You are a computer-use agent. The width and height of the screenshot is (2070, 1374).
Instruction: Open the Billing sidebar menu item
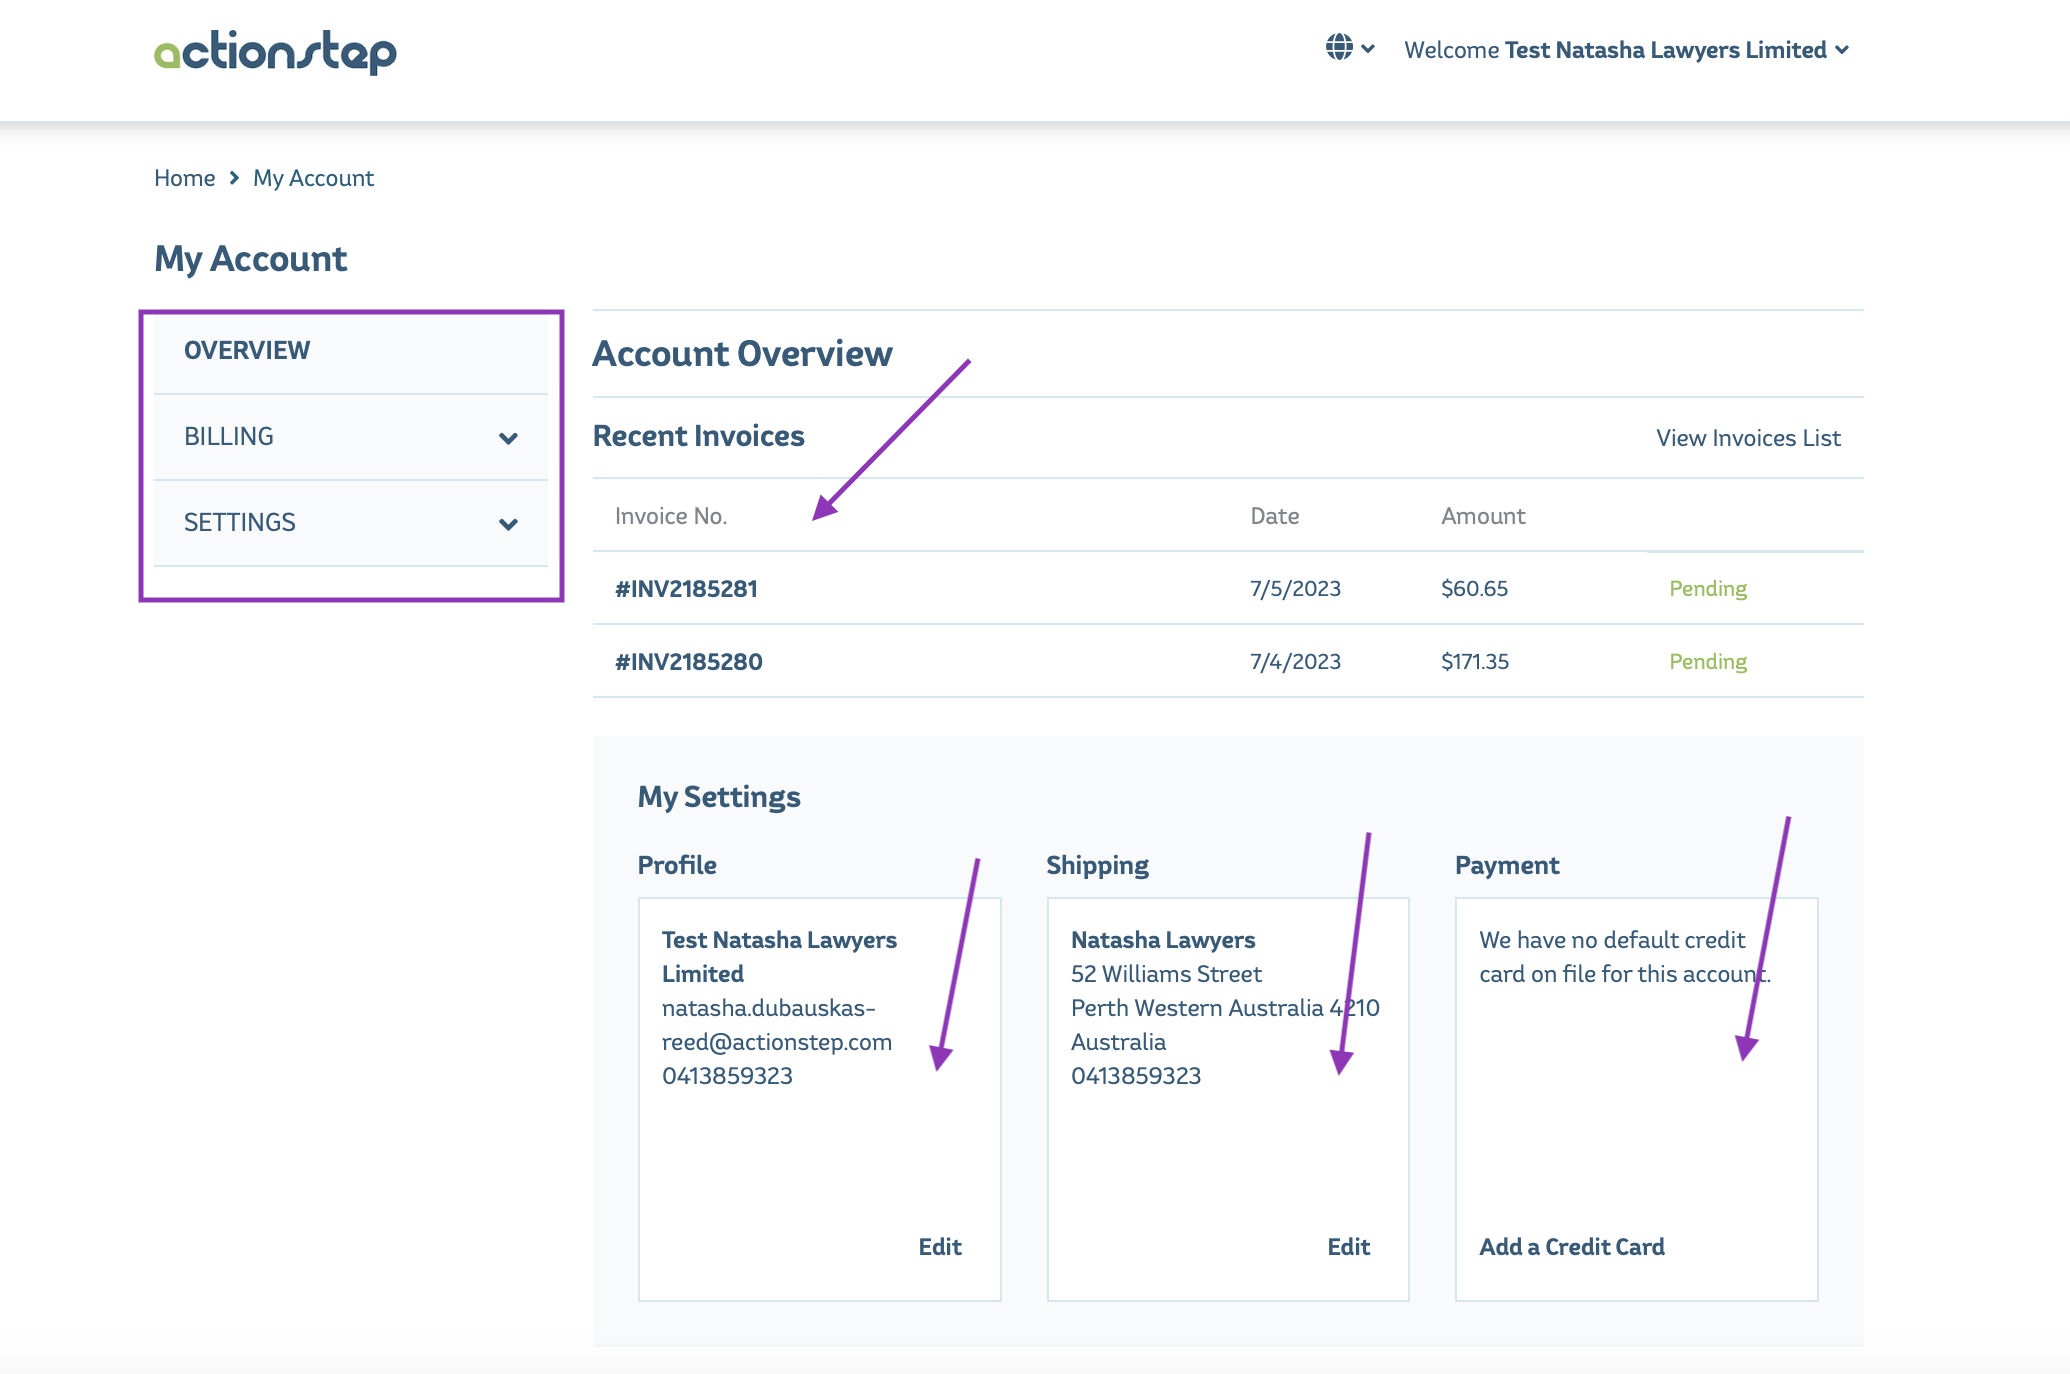(x=229, y=436)
